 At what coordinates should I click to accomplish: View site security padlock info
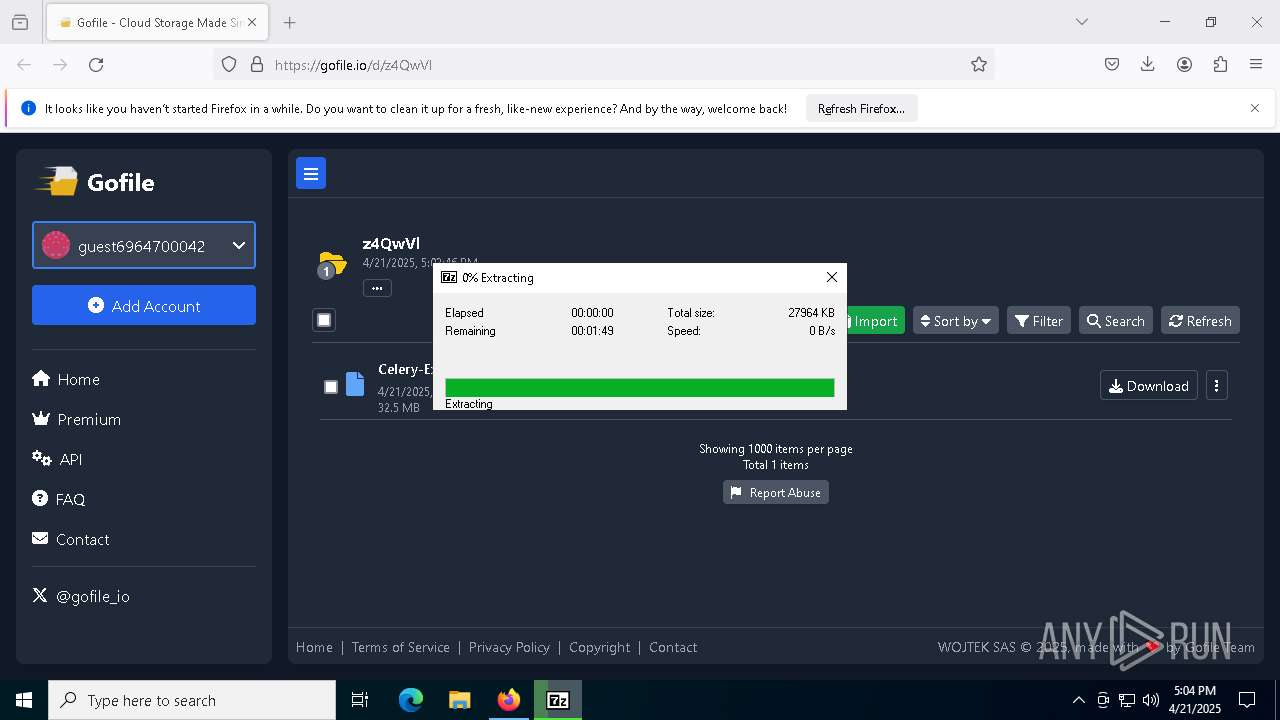tap(257, 64)
